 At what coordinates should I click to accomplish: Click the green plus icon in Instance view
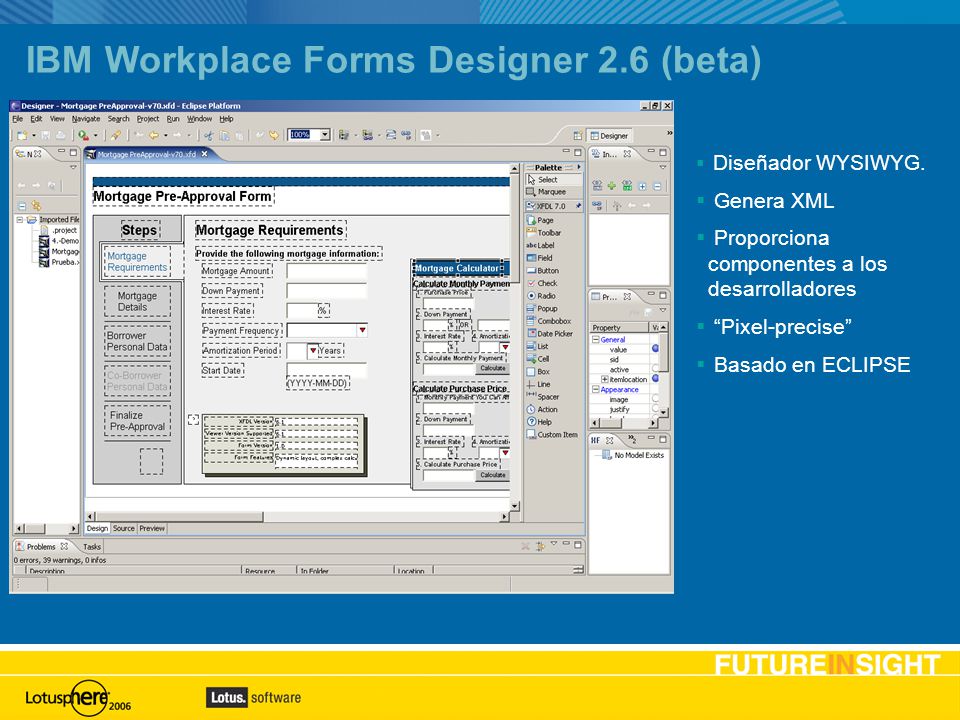611,186
